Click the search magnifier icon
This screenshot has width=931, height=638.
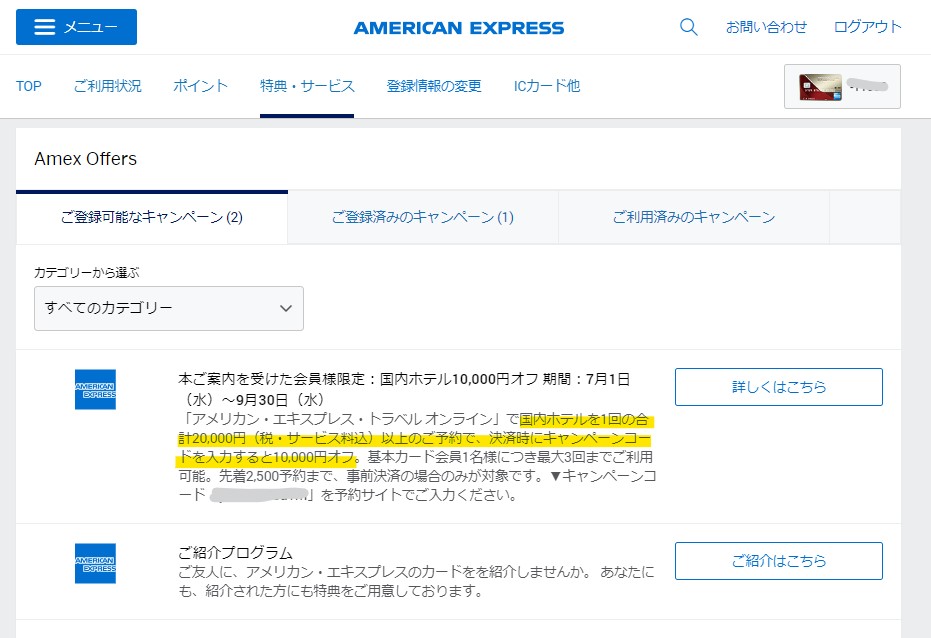point(688,27)
